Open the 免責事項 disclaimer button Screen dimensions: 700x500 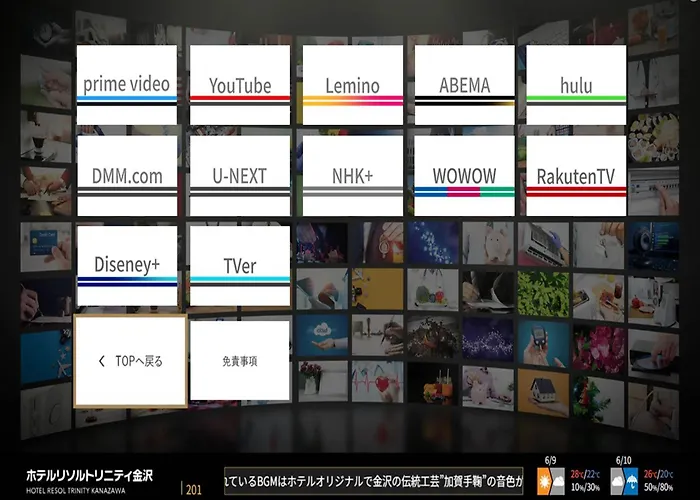coord(240,361)
